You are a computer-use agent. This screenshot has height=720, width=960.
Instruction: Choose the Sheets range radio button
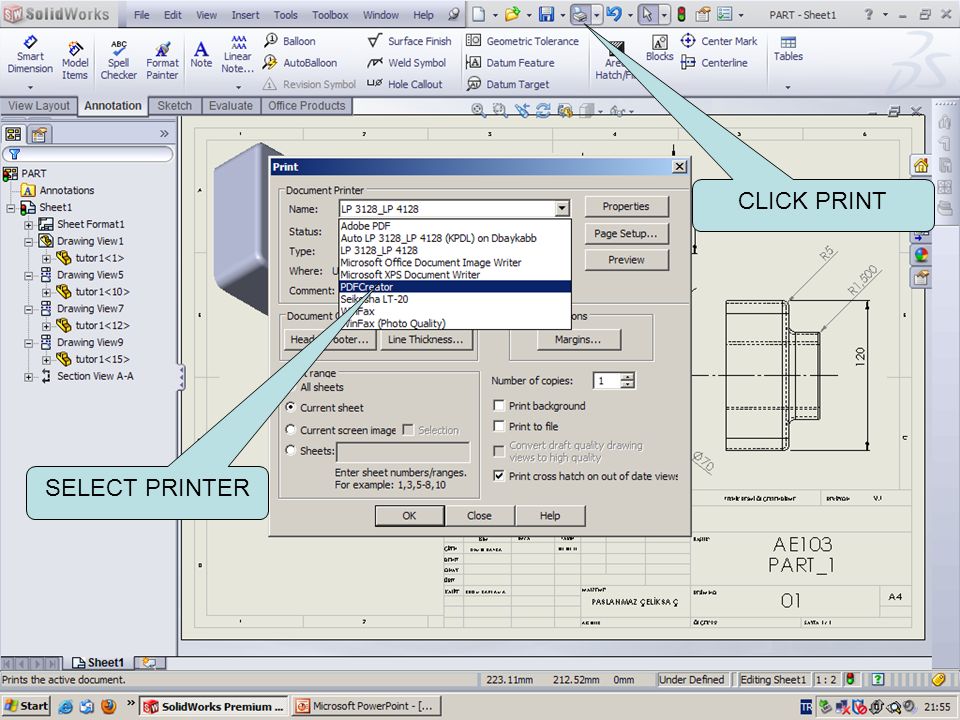[x=291, y=450]
